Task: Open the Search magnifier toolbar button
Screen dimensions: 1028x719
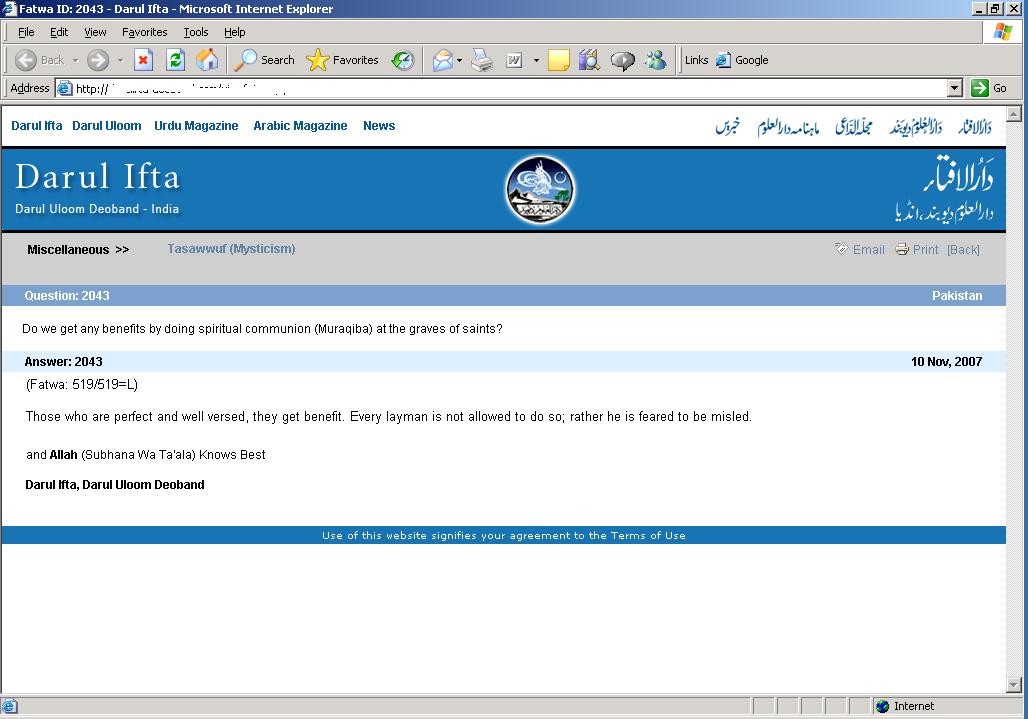Action: tap(265, 60)
